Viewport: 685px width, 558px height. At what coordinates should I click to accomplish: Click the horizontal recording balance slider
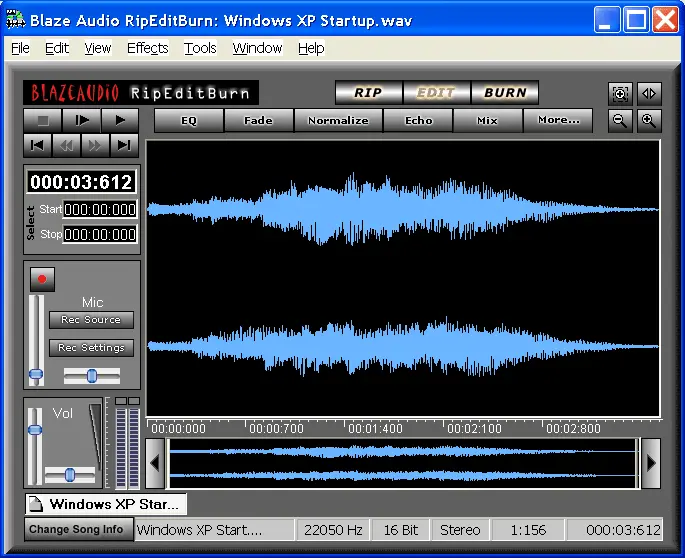[x=92, y=376]
